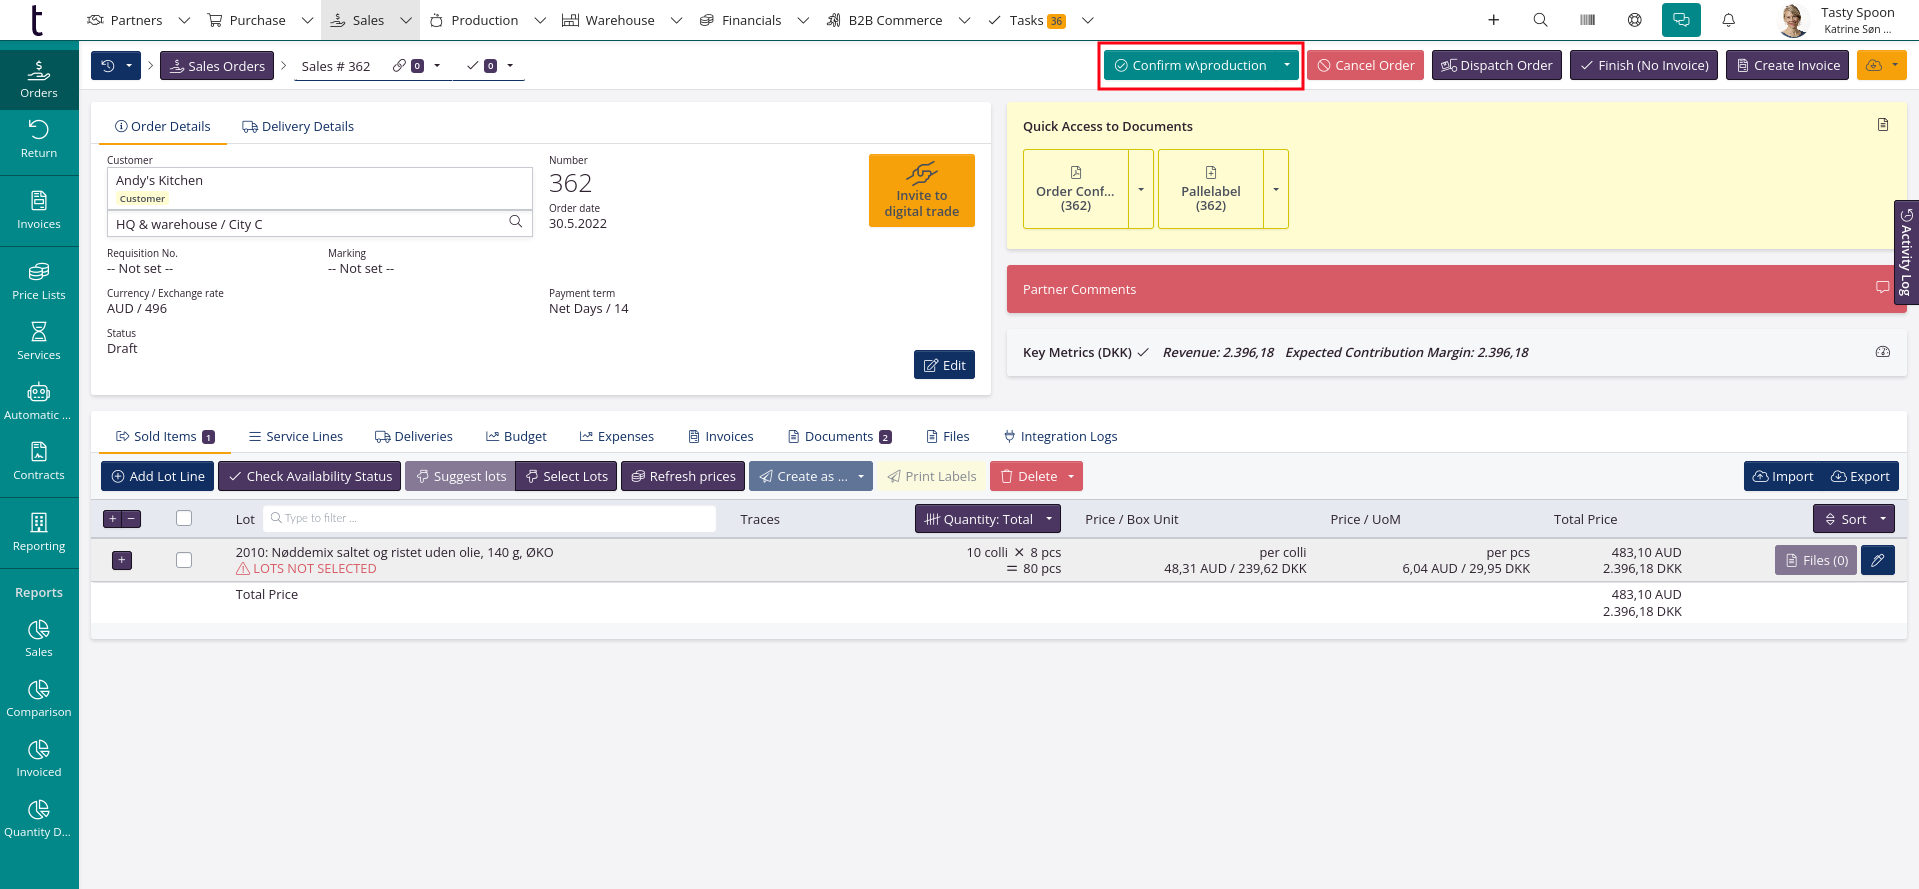The height and width of the screenshot is (889, 1919).
Task: Toggle the select-all checkbox in table header
Action: click(184, 518)
